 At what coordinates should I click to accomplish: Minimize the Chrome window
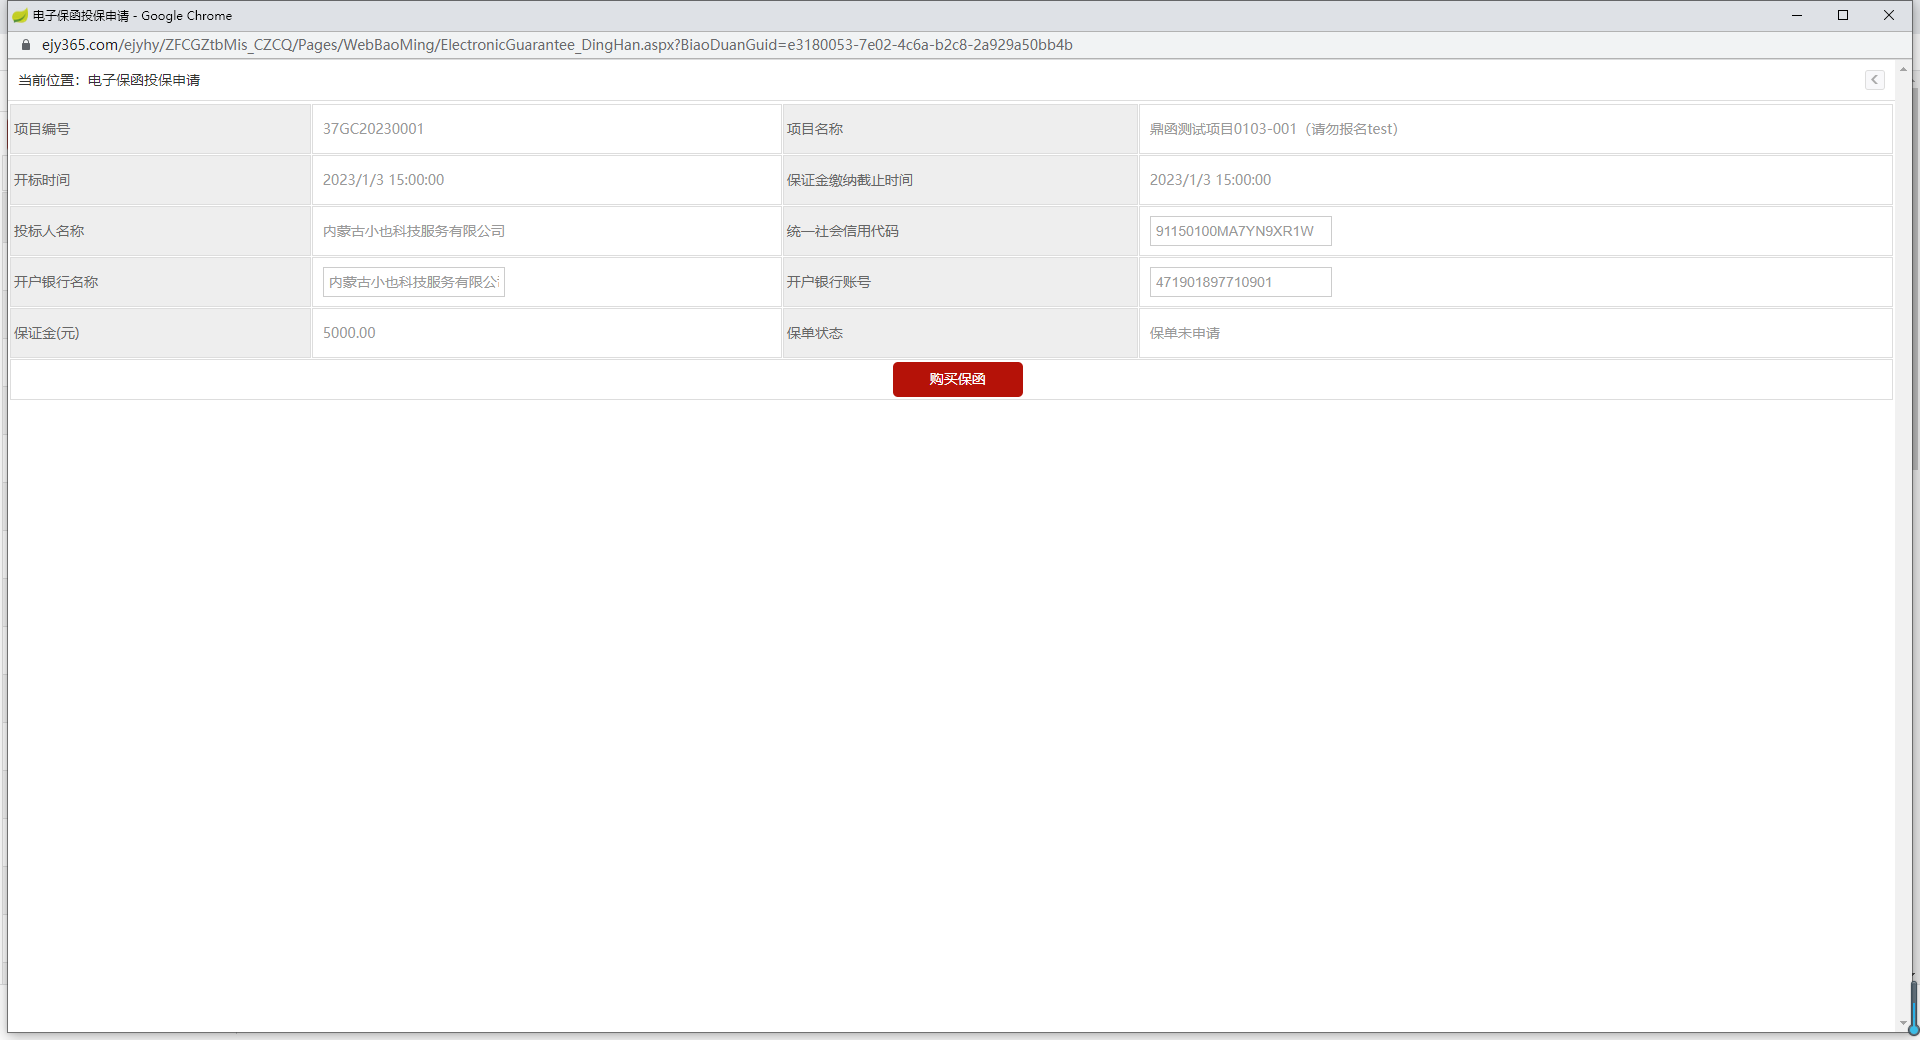click(x=1797, y=15)
